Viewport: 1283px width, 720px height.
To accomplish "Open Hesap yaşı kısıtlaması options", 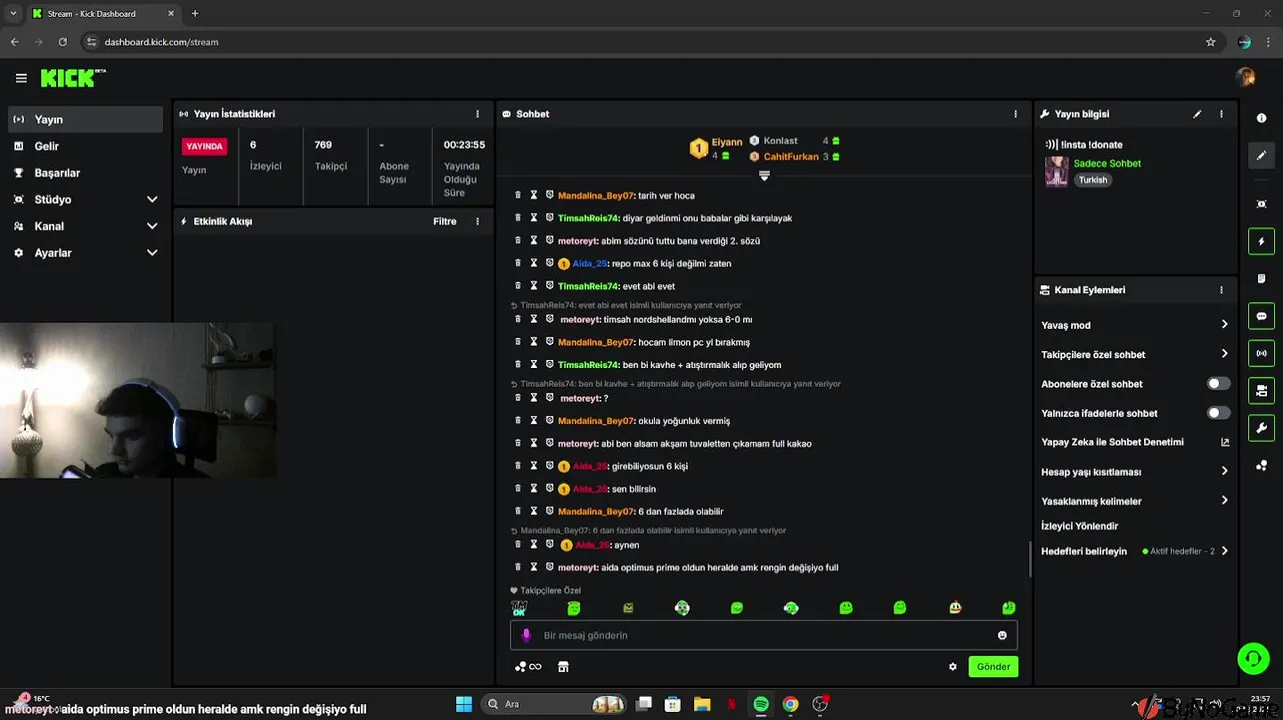I will pyautogui.click(x=1134, y=472).
